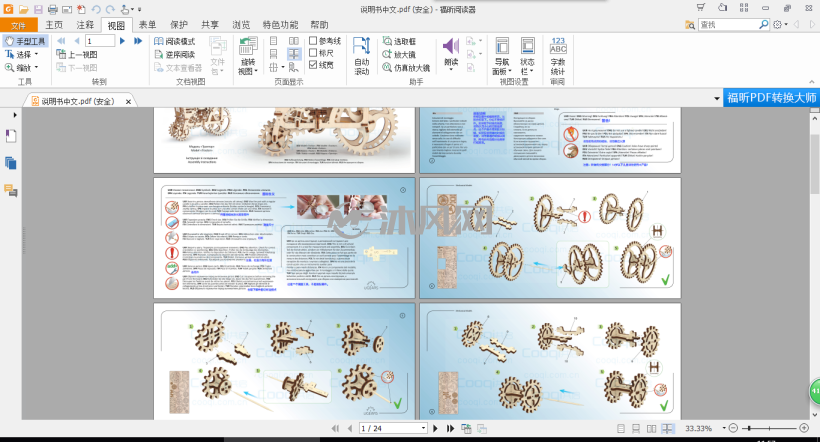Open page thumbnails panel in sidebar
Image resolution: width=820 pixels, height=442 pixels.
tap(10, 163)
